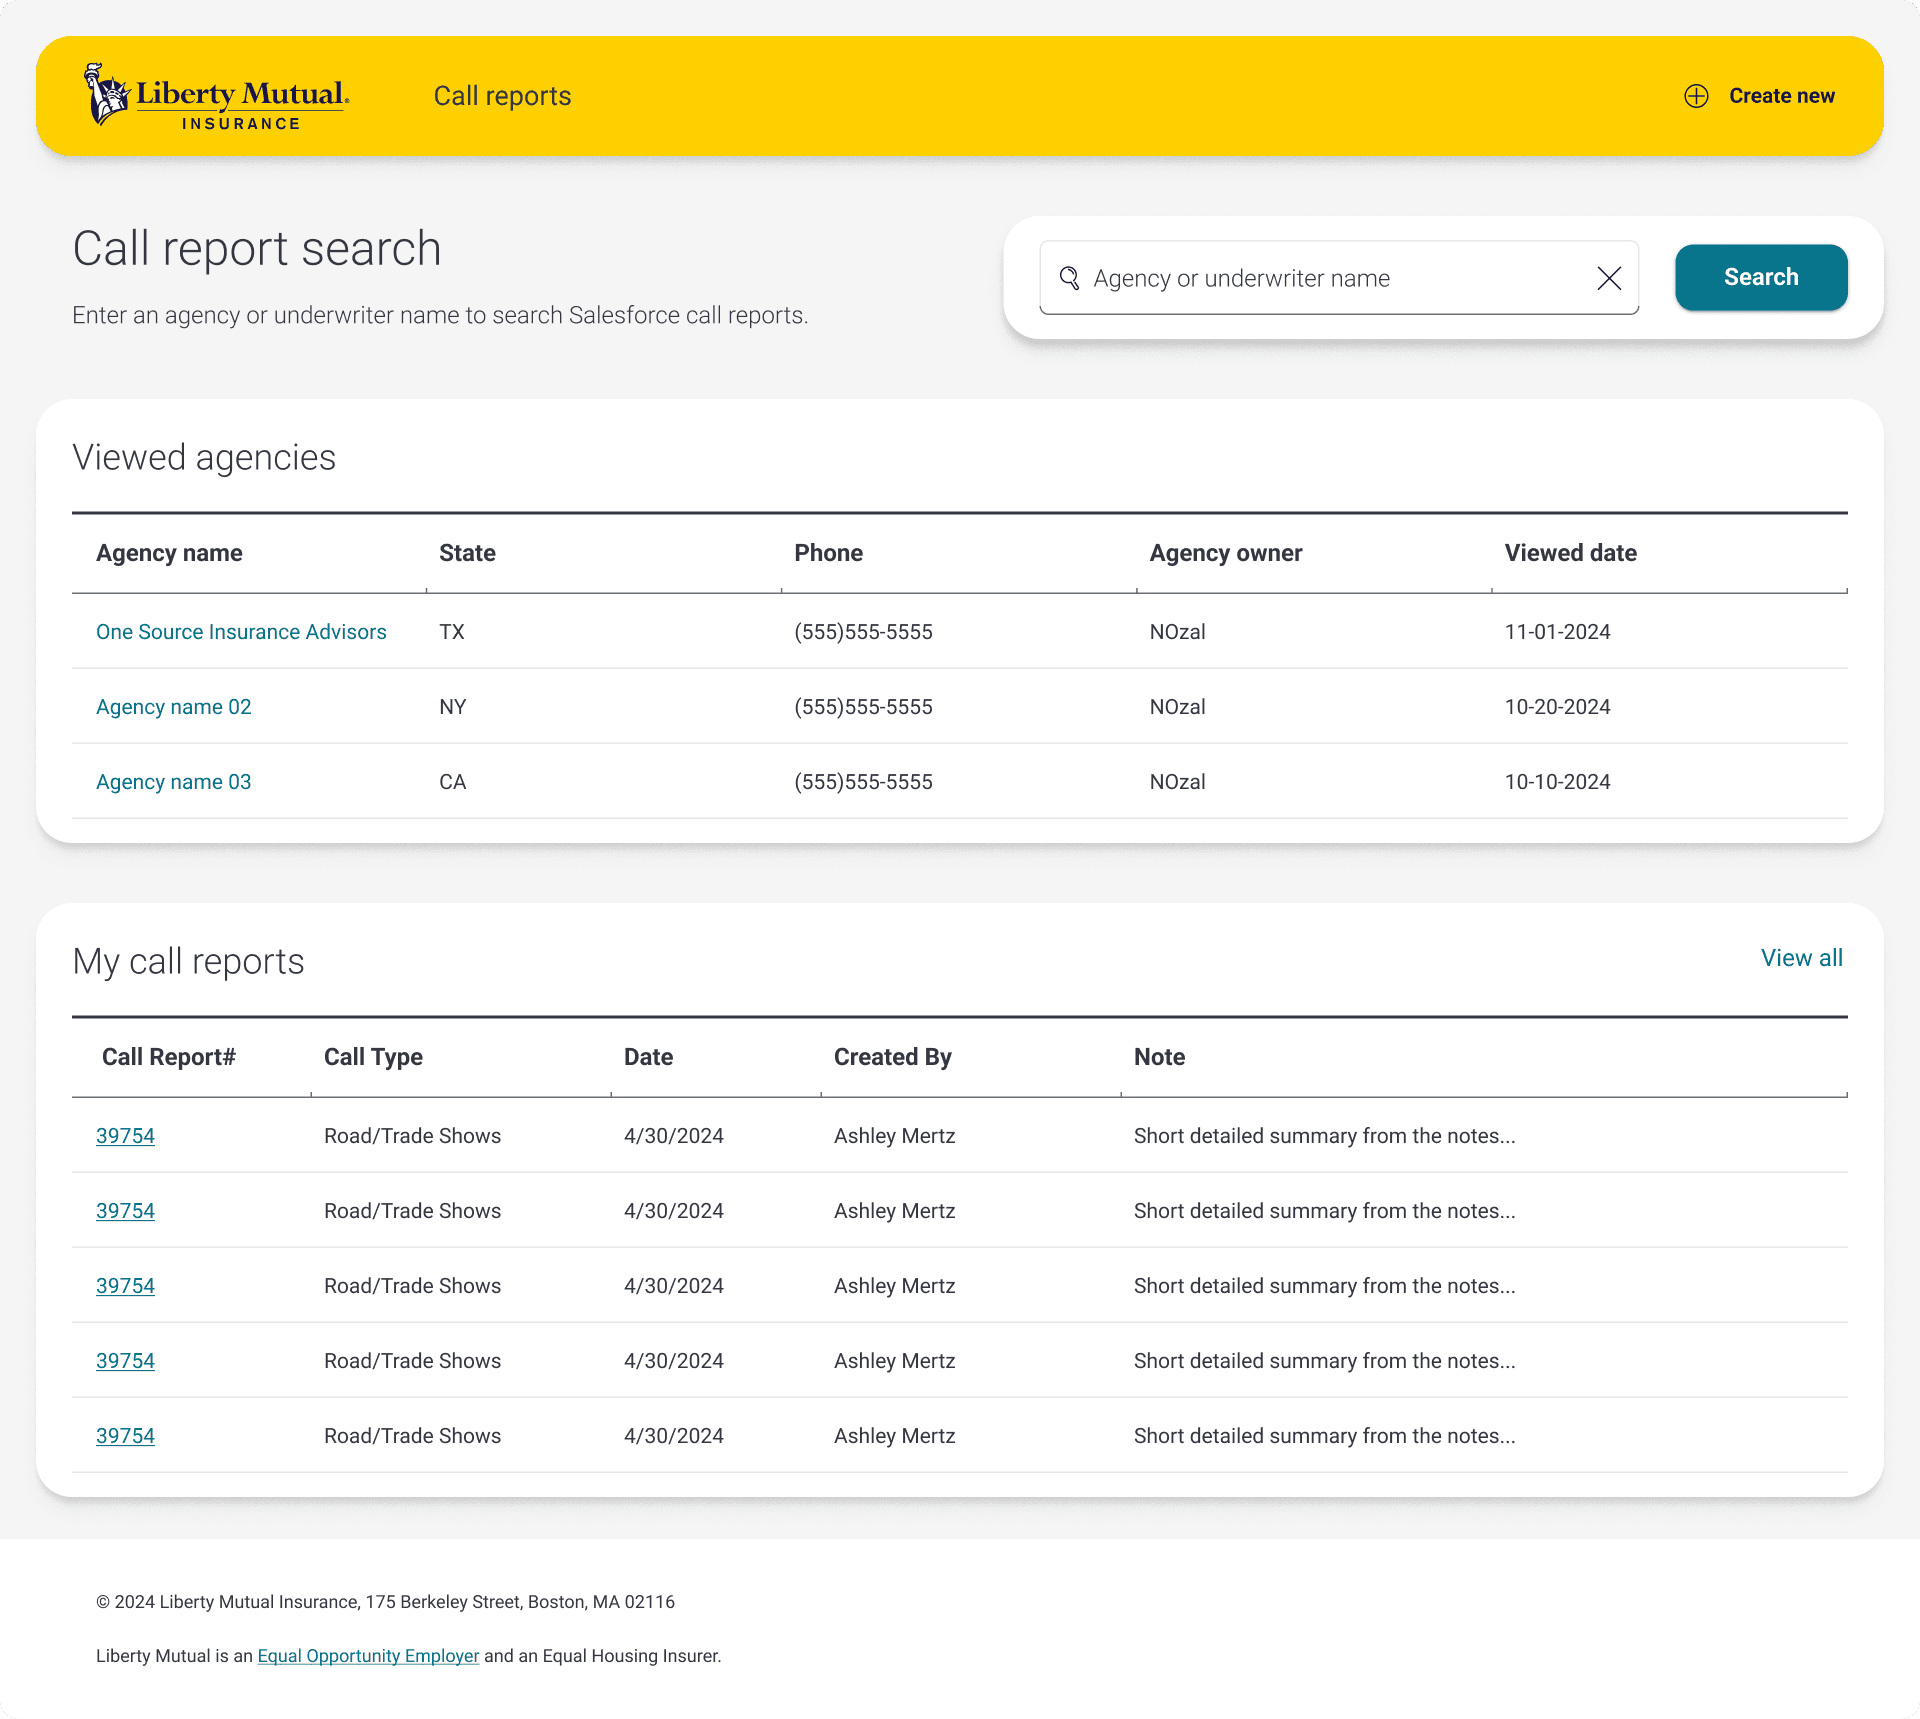Open last call report 39754 link
The height and width of the screenshot is (1719, 1920).
[x=125, y=1436]
